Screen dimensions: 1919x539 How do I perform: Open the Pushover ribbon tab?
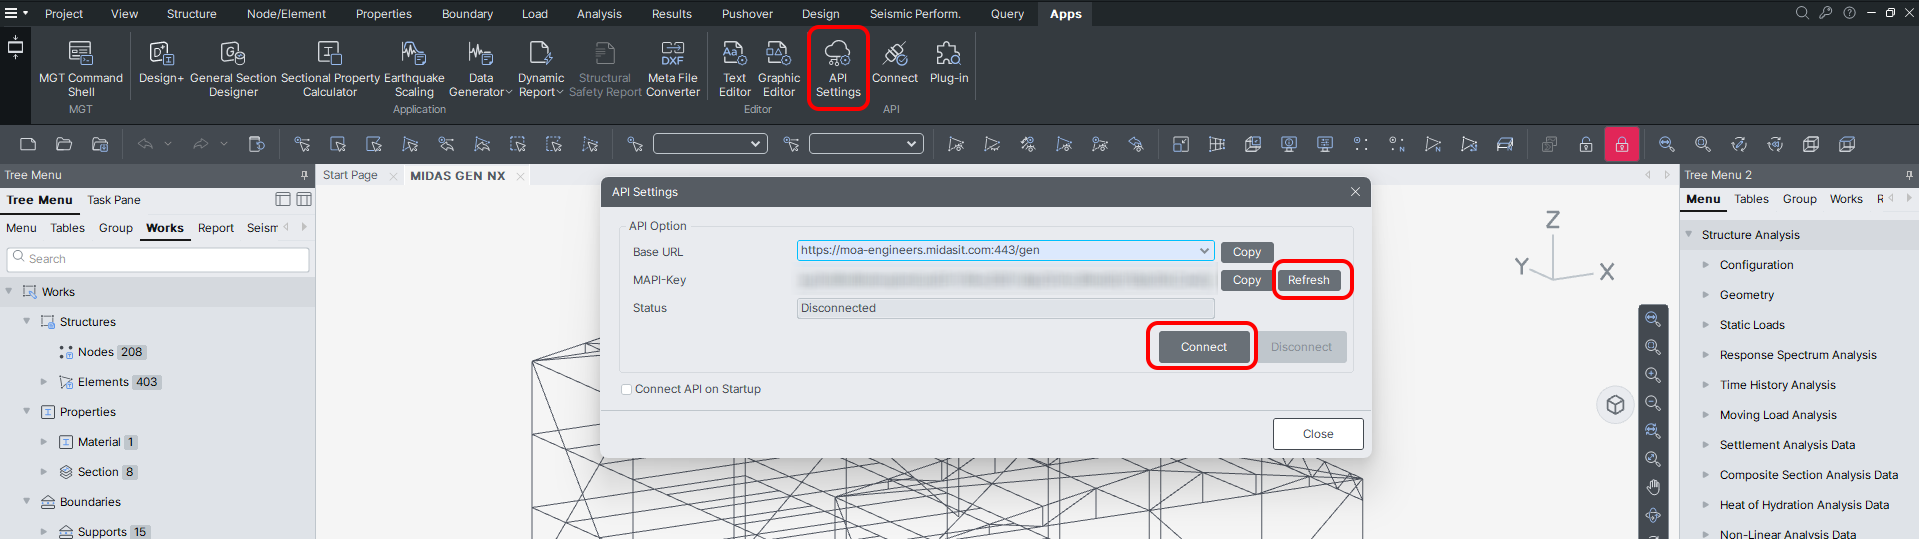click(x=747, y=14)
